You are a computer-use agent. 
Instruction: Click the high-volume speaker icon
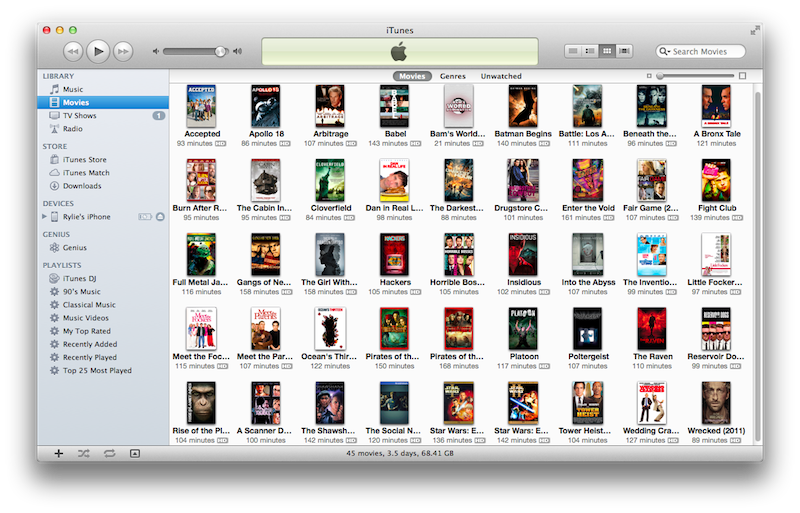pos(237,51)
